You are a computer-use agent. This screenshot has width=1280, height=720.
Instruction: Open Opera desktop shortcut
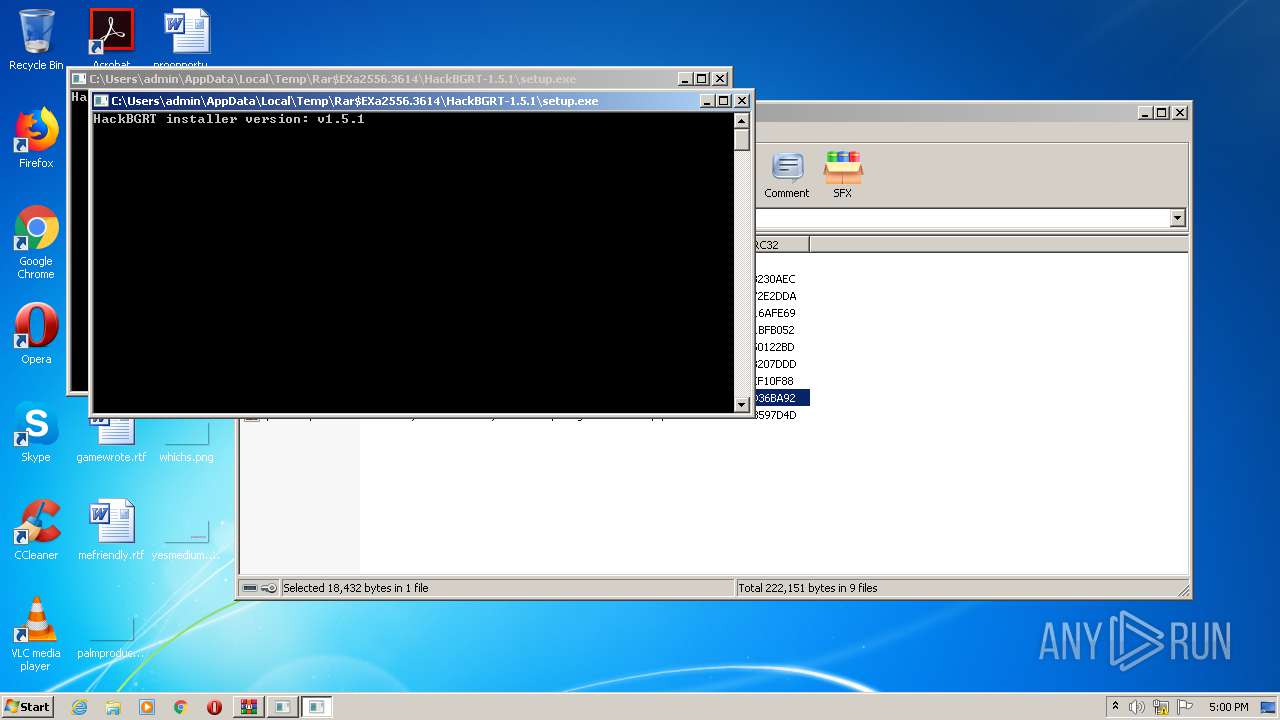[36, 334]
